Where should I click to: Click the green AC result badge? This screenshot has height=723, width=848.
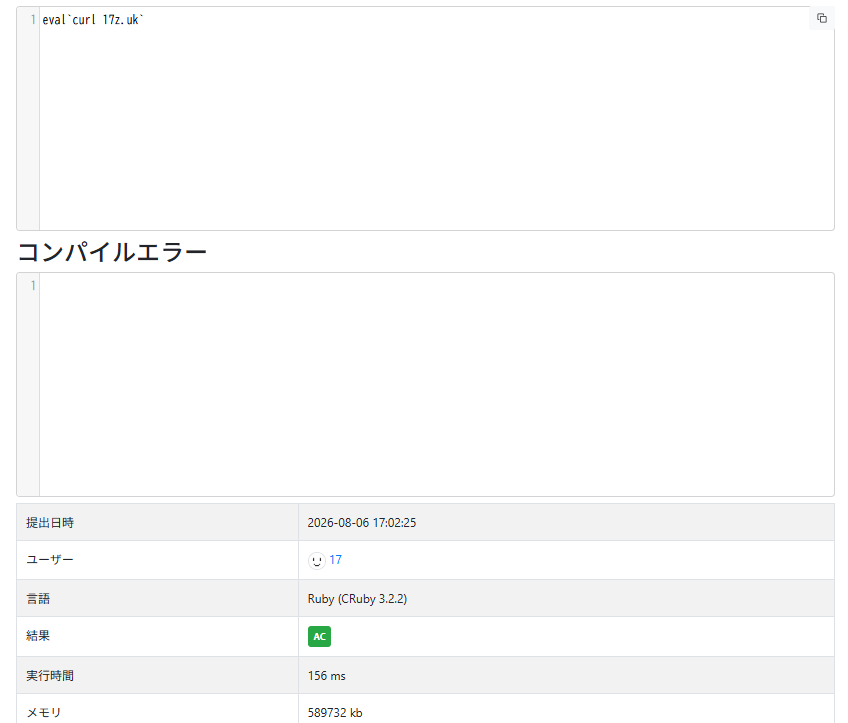[319, 636]
